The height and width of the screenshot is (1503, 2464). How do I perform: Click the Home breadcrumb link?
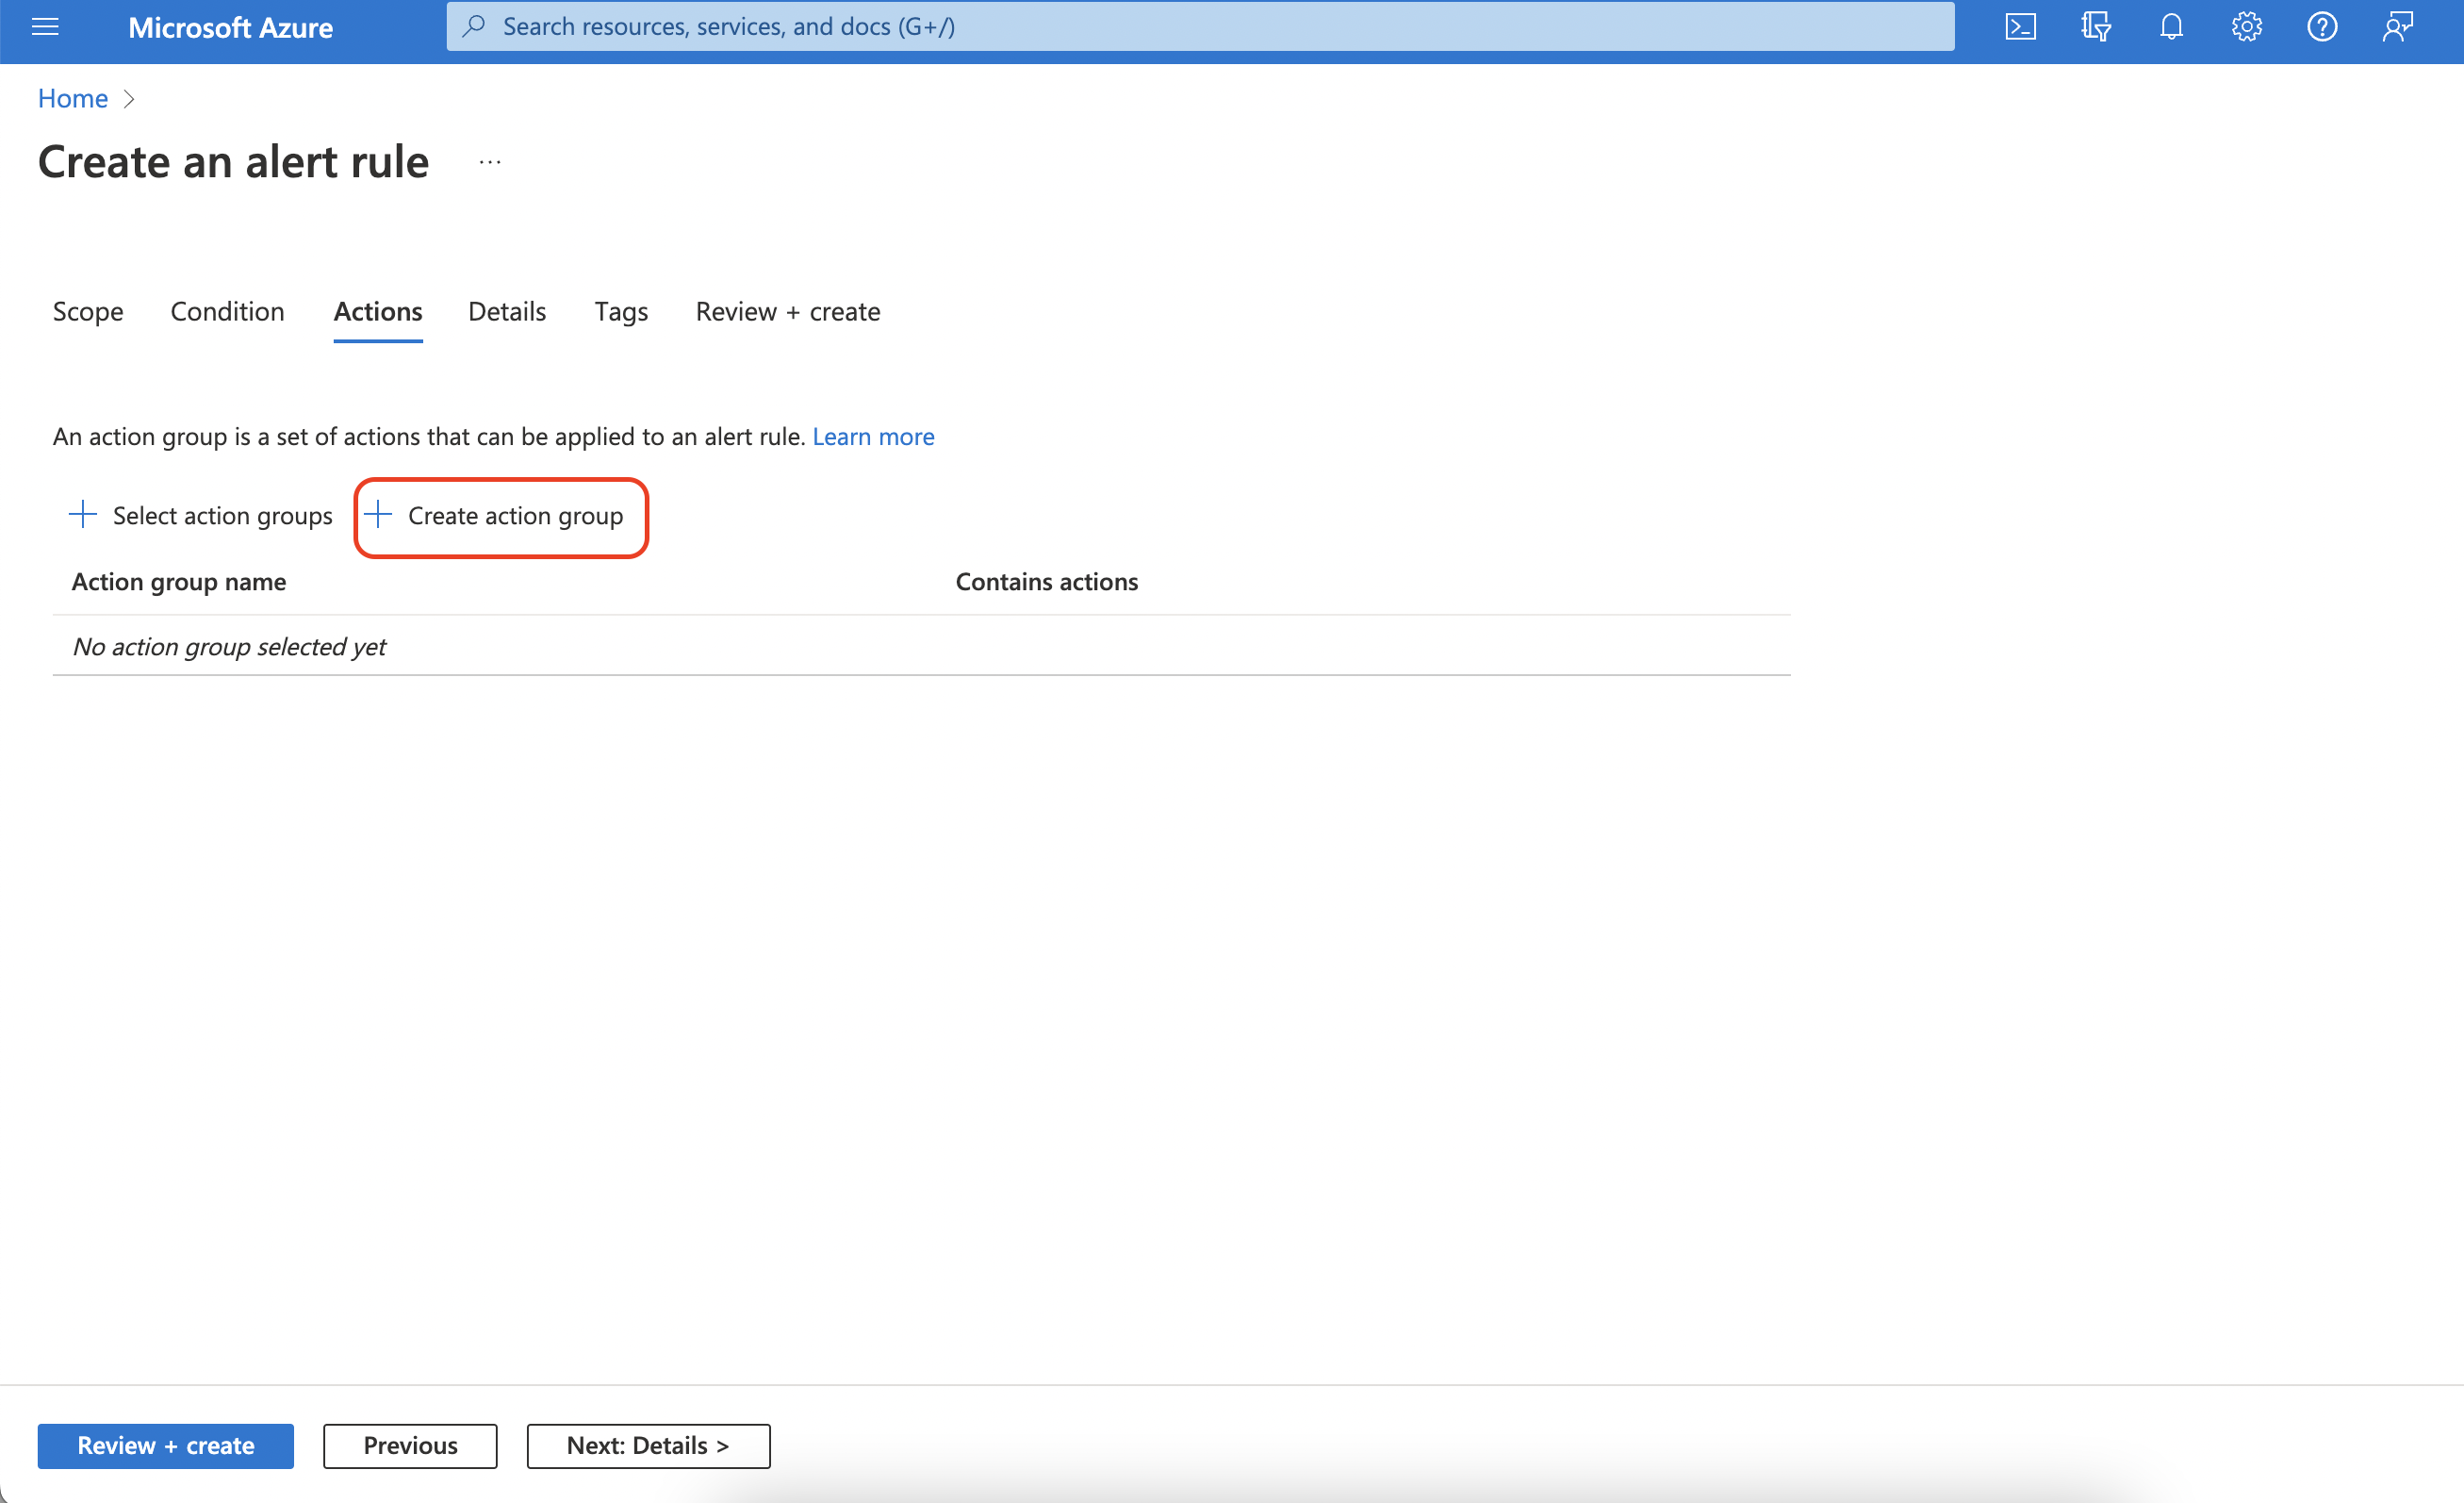[73, 98]
